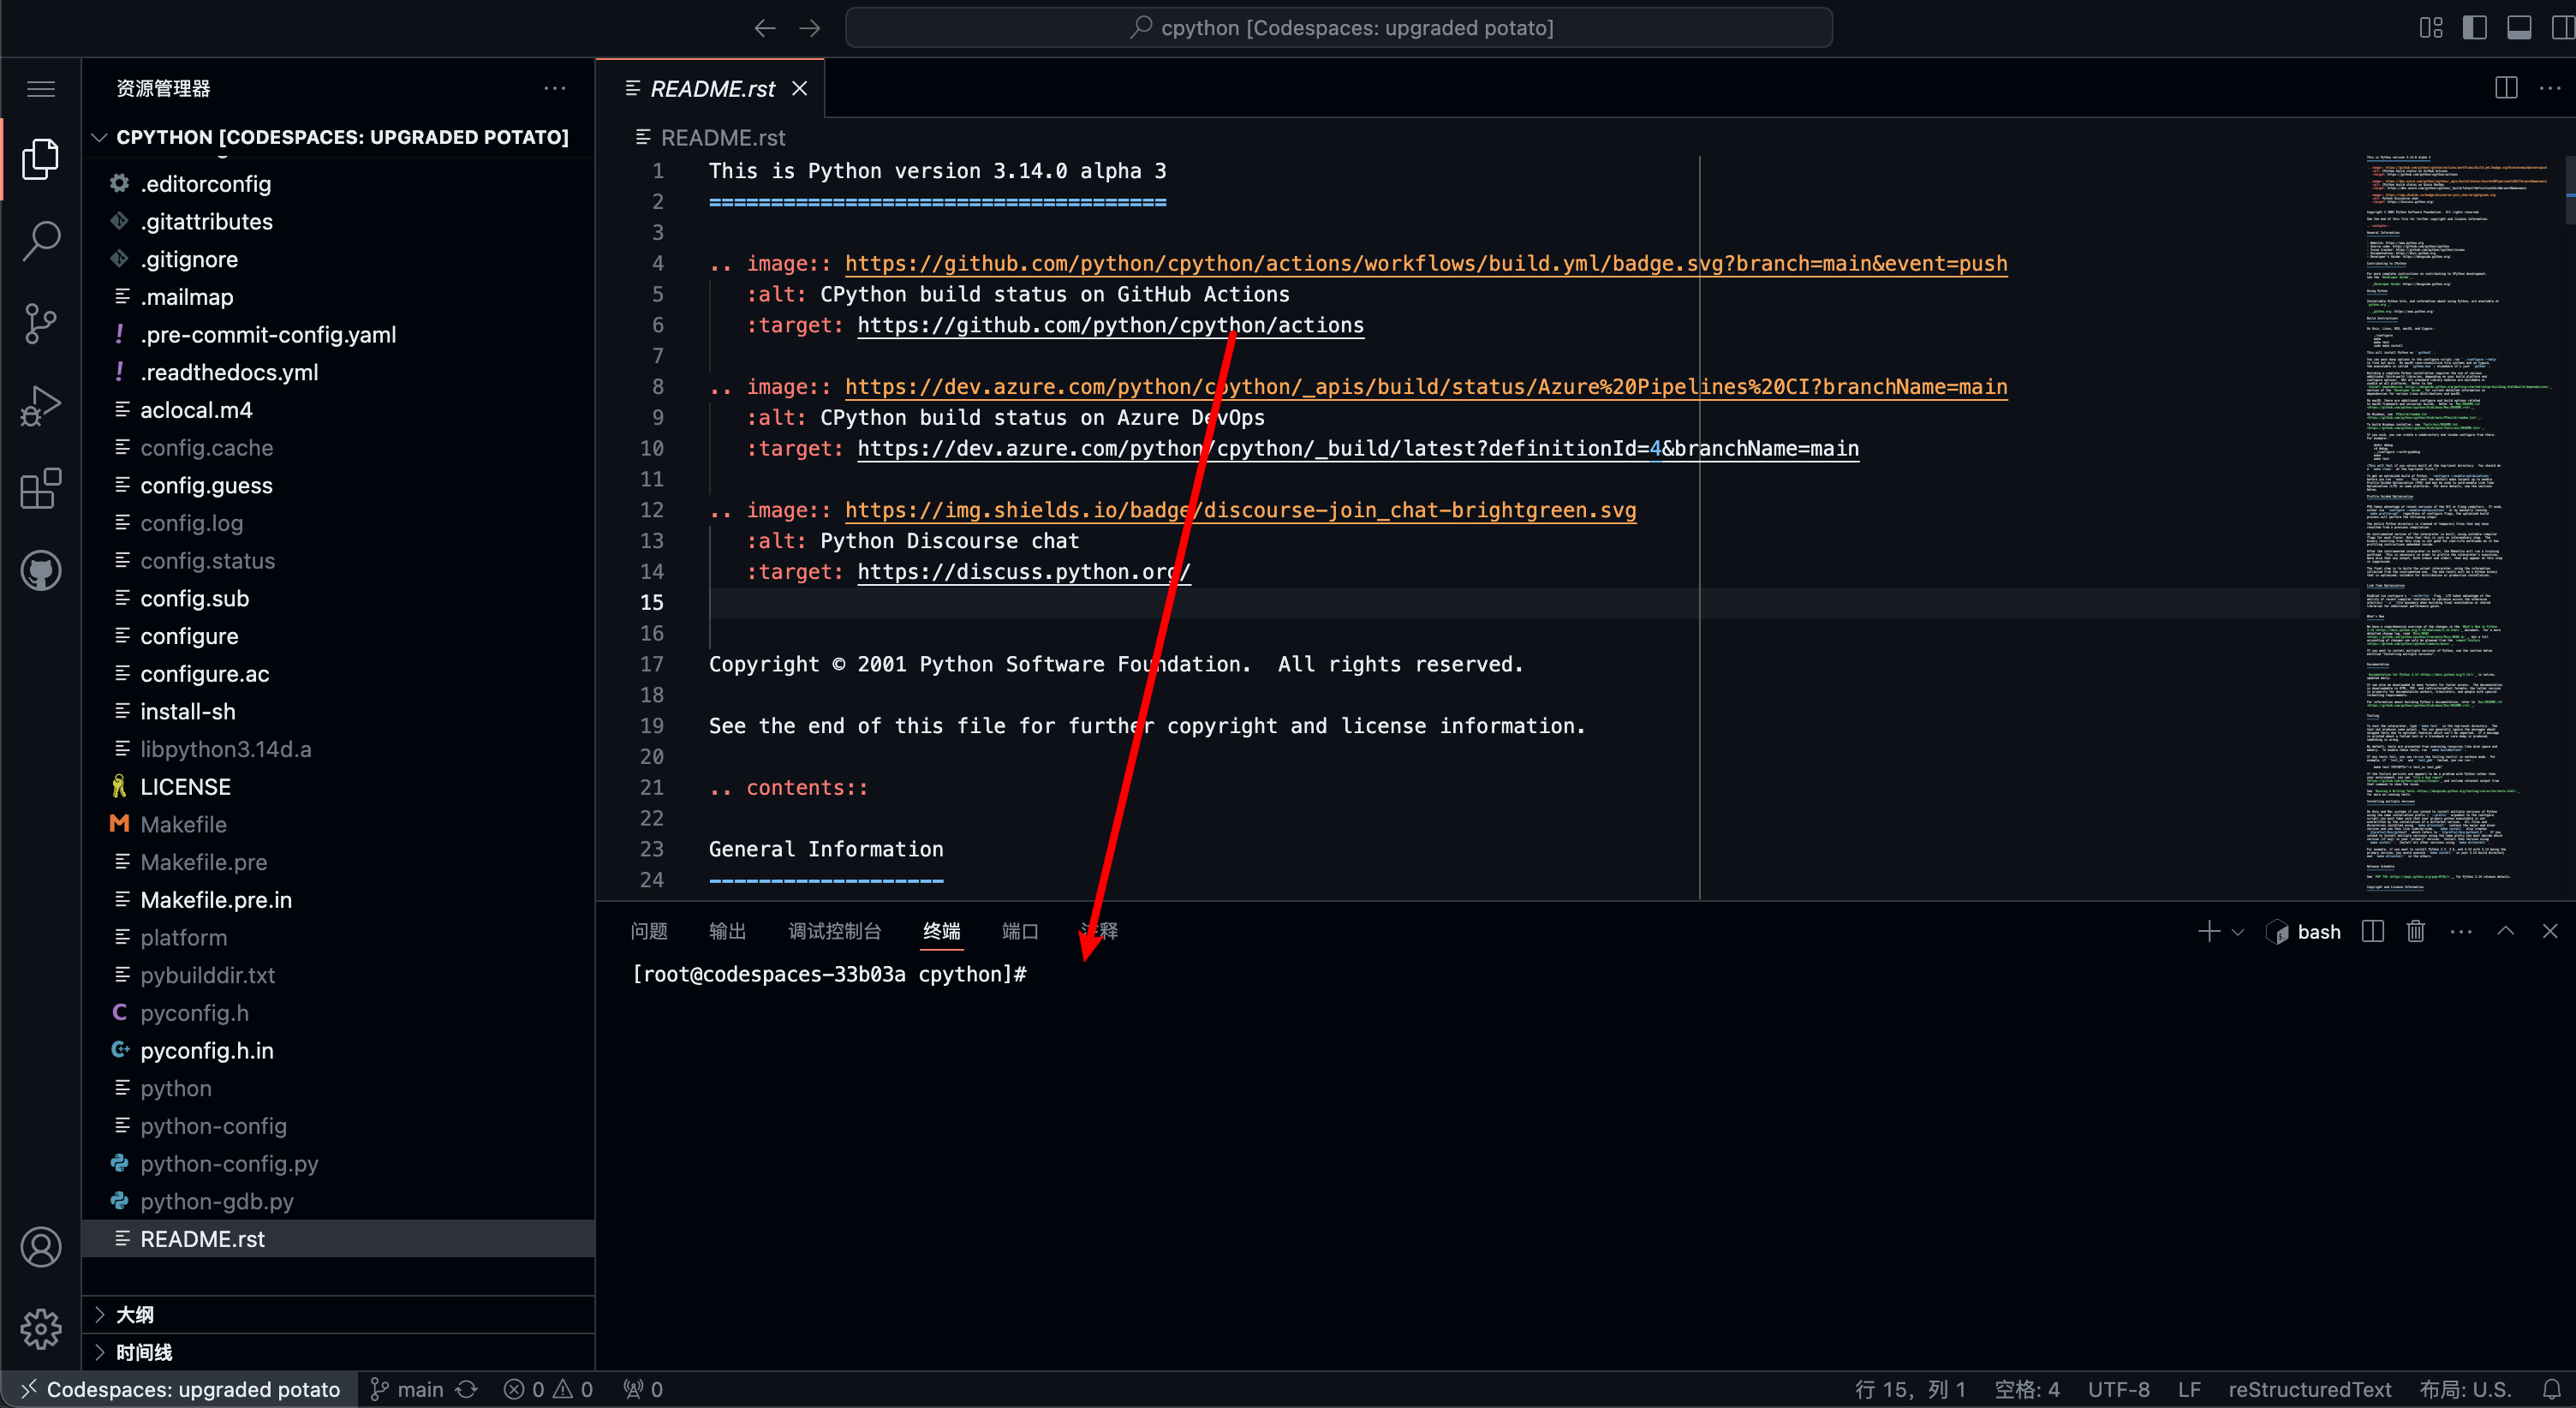The width and height of the screenshot is (2576, 1408).
Task: Switch to the 调试控制台 debug console tab
Action: click(x=834, y=931)
